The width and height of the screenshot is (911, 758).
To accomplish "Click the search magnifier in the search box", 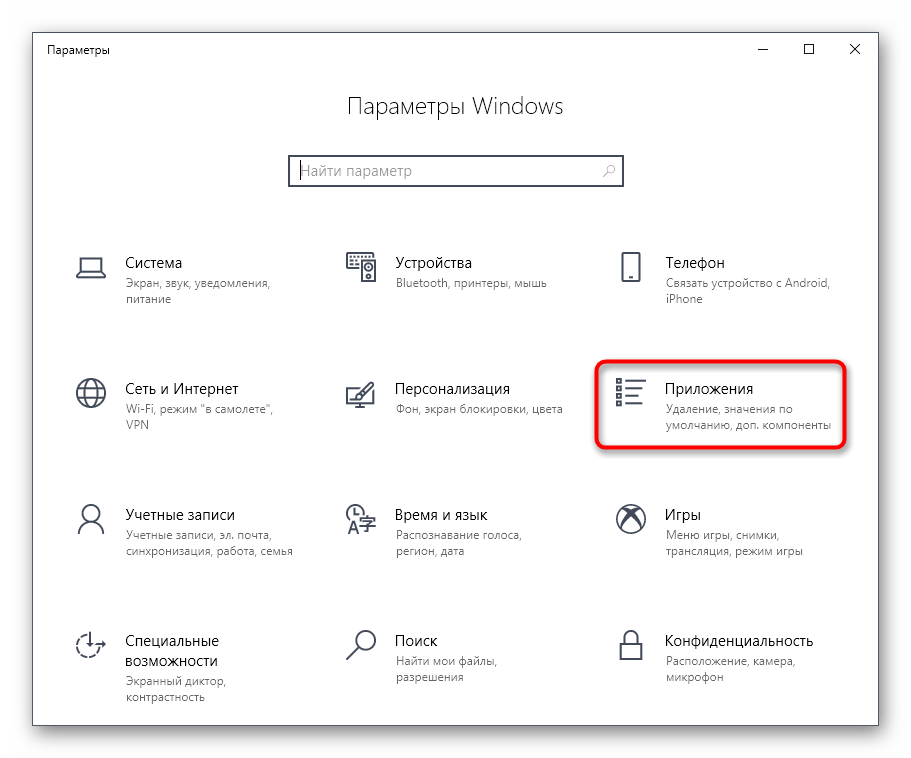I will (x=609, y=171).
